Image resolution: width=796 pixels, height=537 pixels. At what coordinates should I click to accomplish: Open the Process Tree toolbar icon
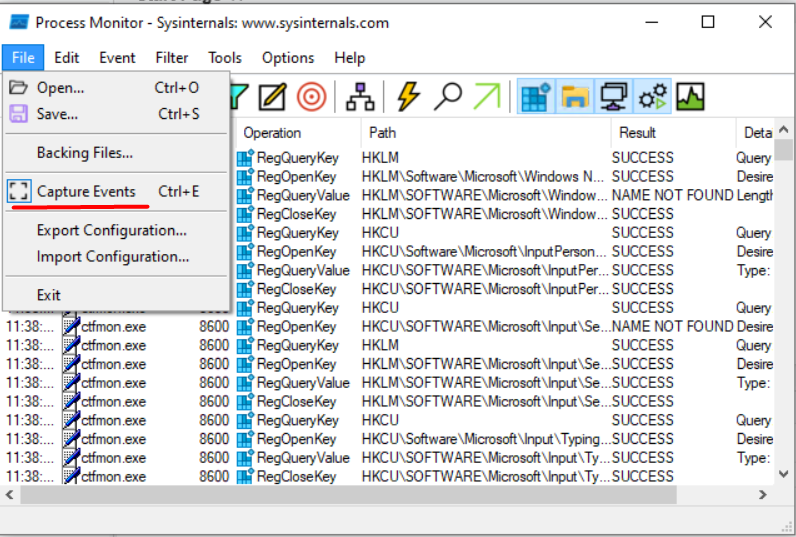[360, 96]
